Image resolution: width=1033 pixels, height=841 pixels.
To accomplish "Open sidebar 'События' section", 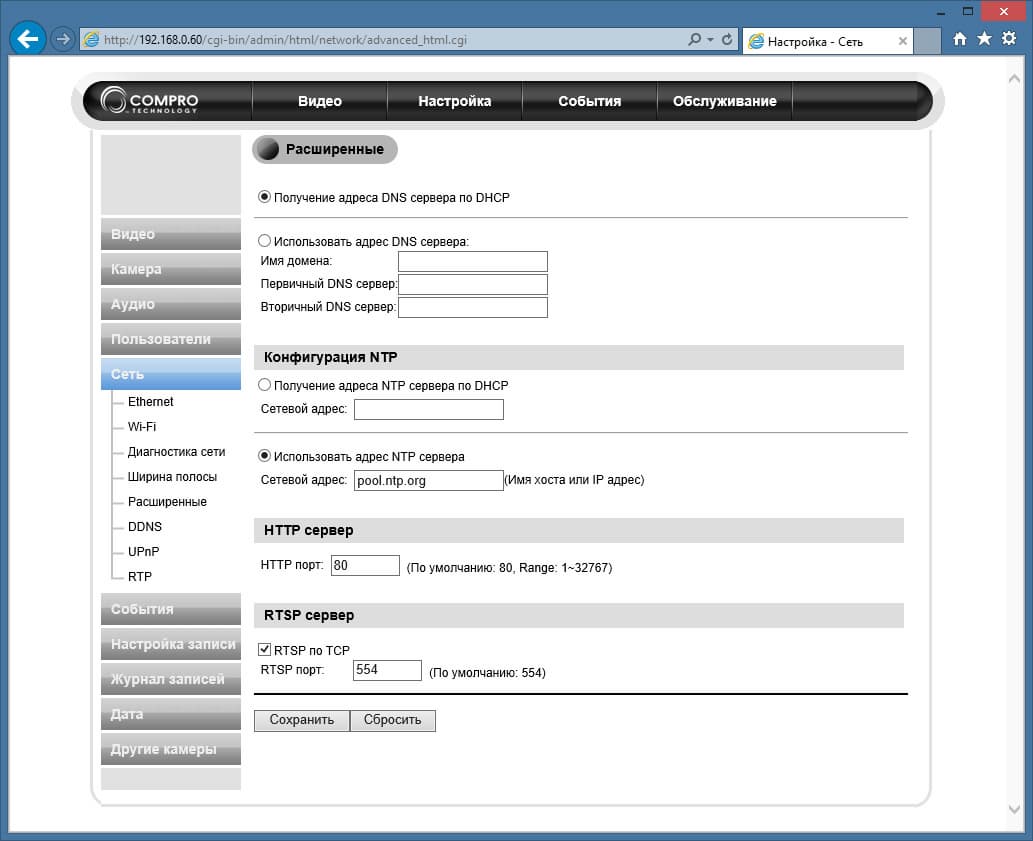I will pos(171,609).
